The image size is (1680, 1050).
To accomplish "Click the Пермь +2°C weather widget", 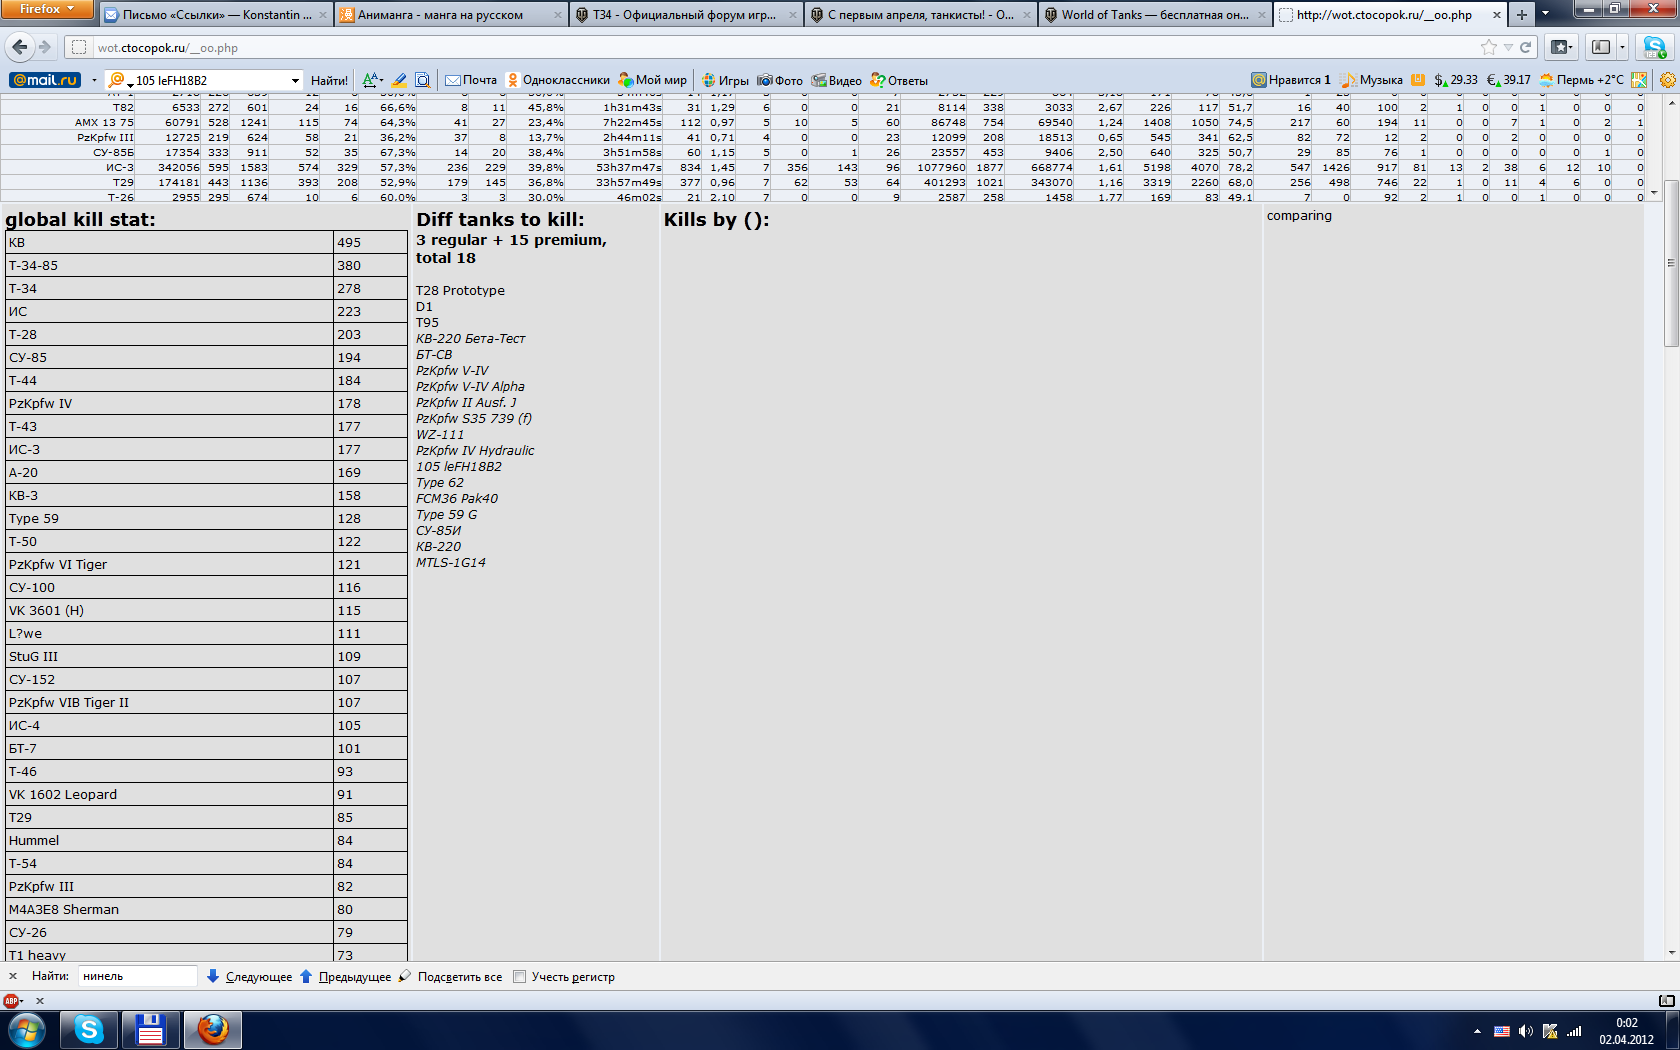I will [x=1582, y=80].
